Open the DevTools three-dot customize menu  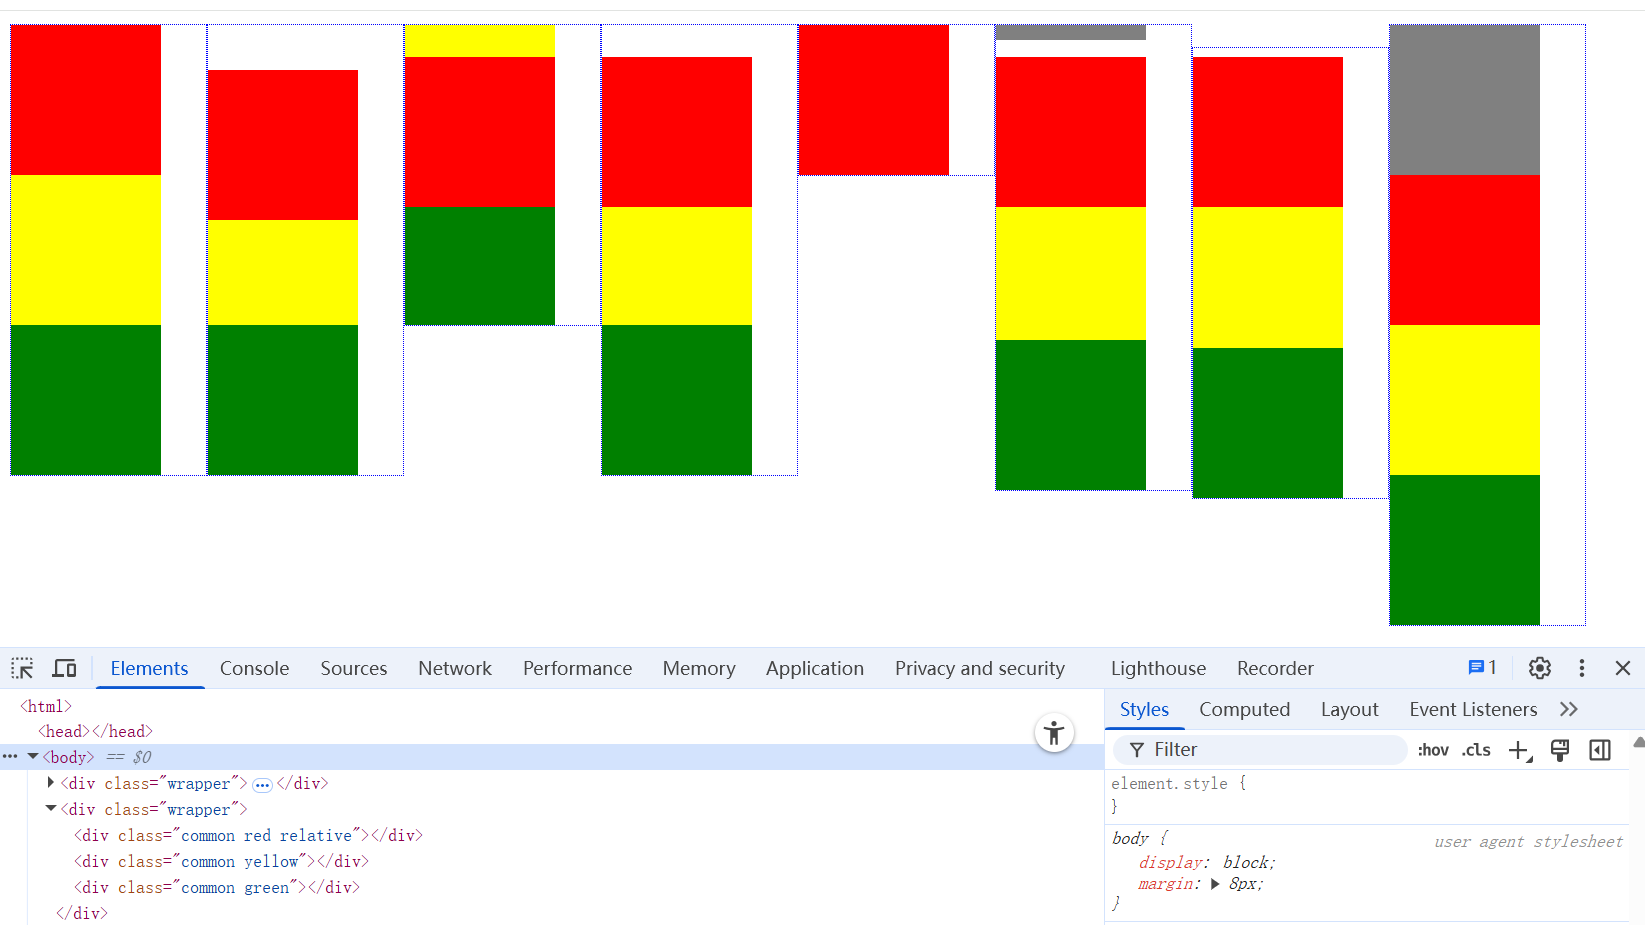click(1582, 668)
